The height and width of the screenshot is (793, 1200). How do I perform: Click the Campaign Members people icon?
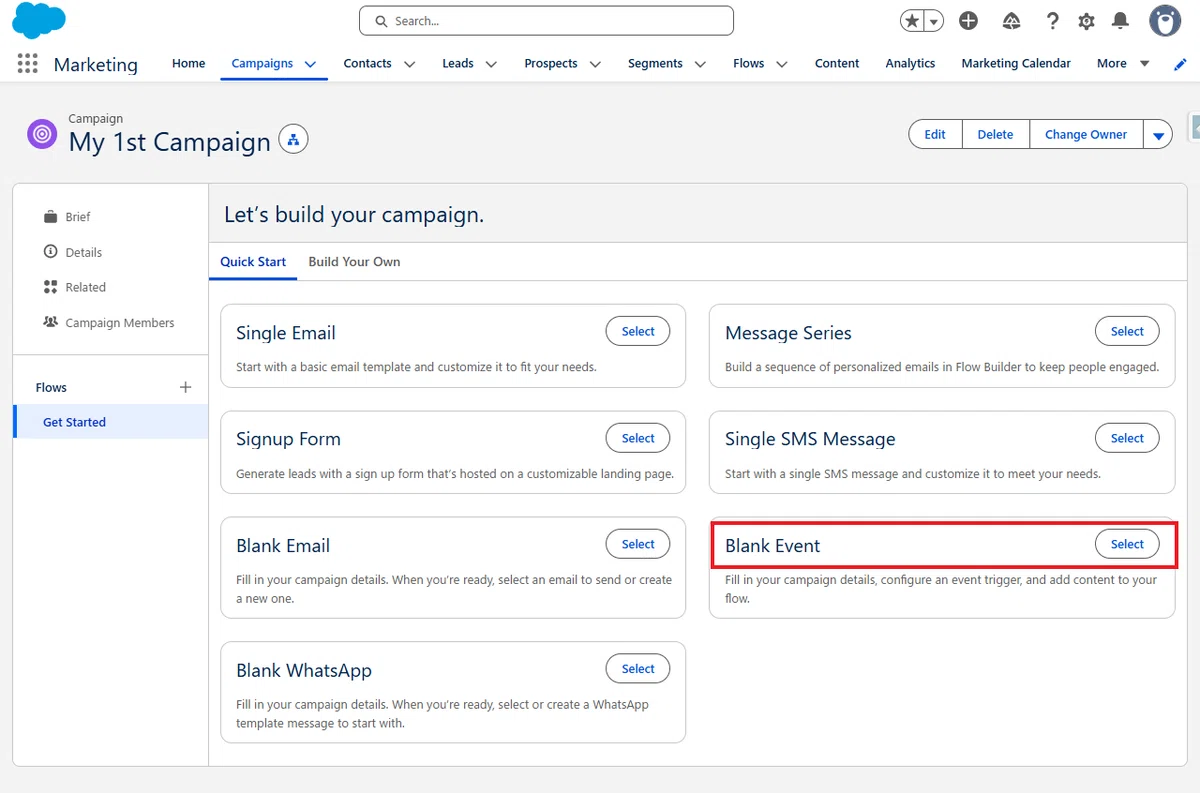(x=51, y=322)
